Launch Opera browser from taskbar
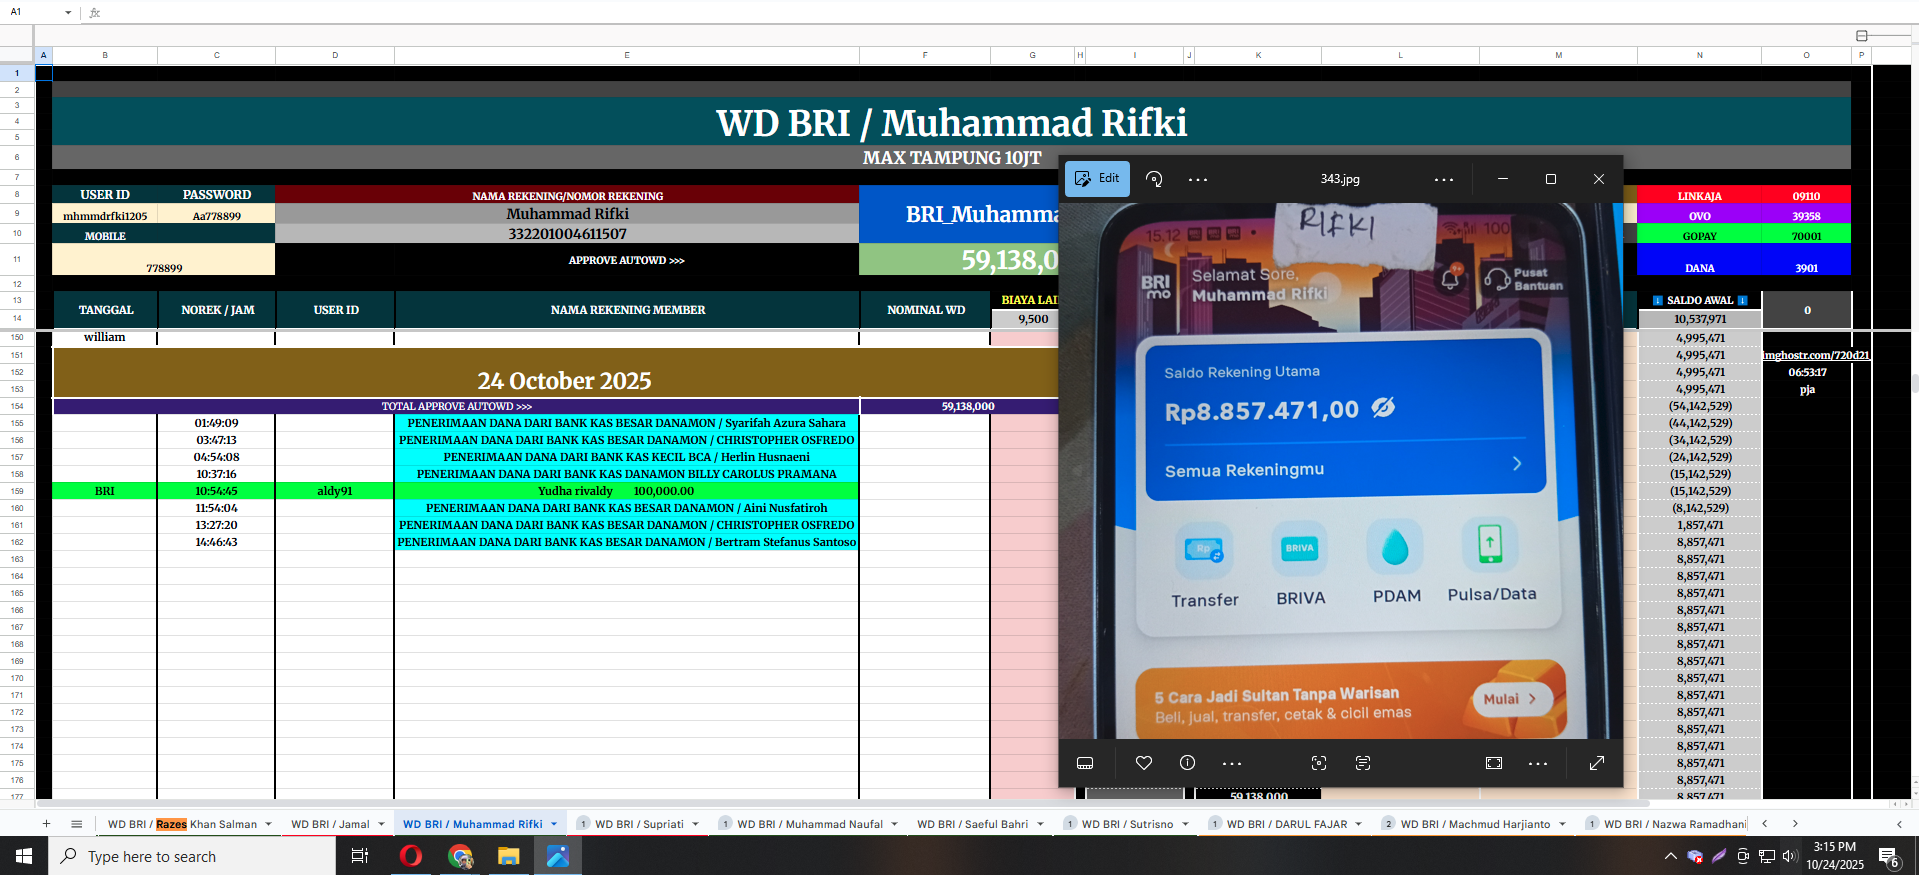The height and width of the screenshot is (875, 1919). 410,856
